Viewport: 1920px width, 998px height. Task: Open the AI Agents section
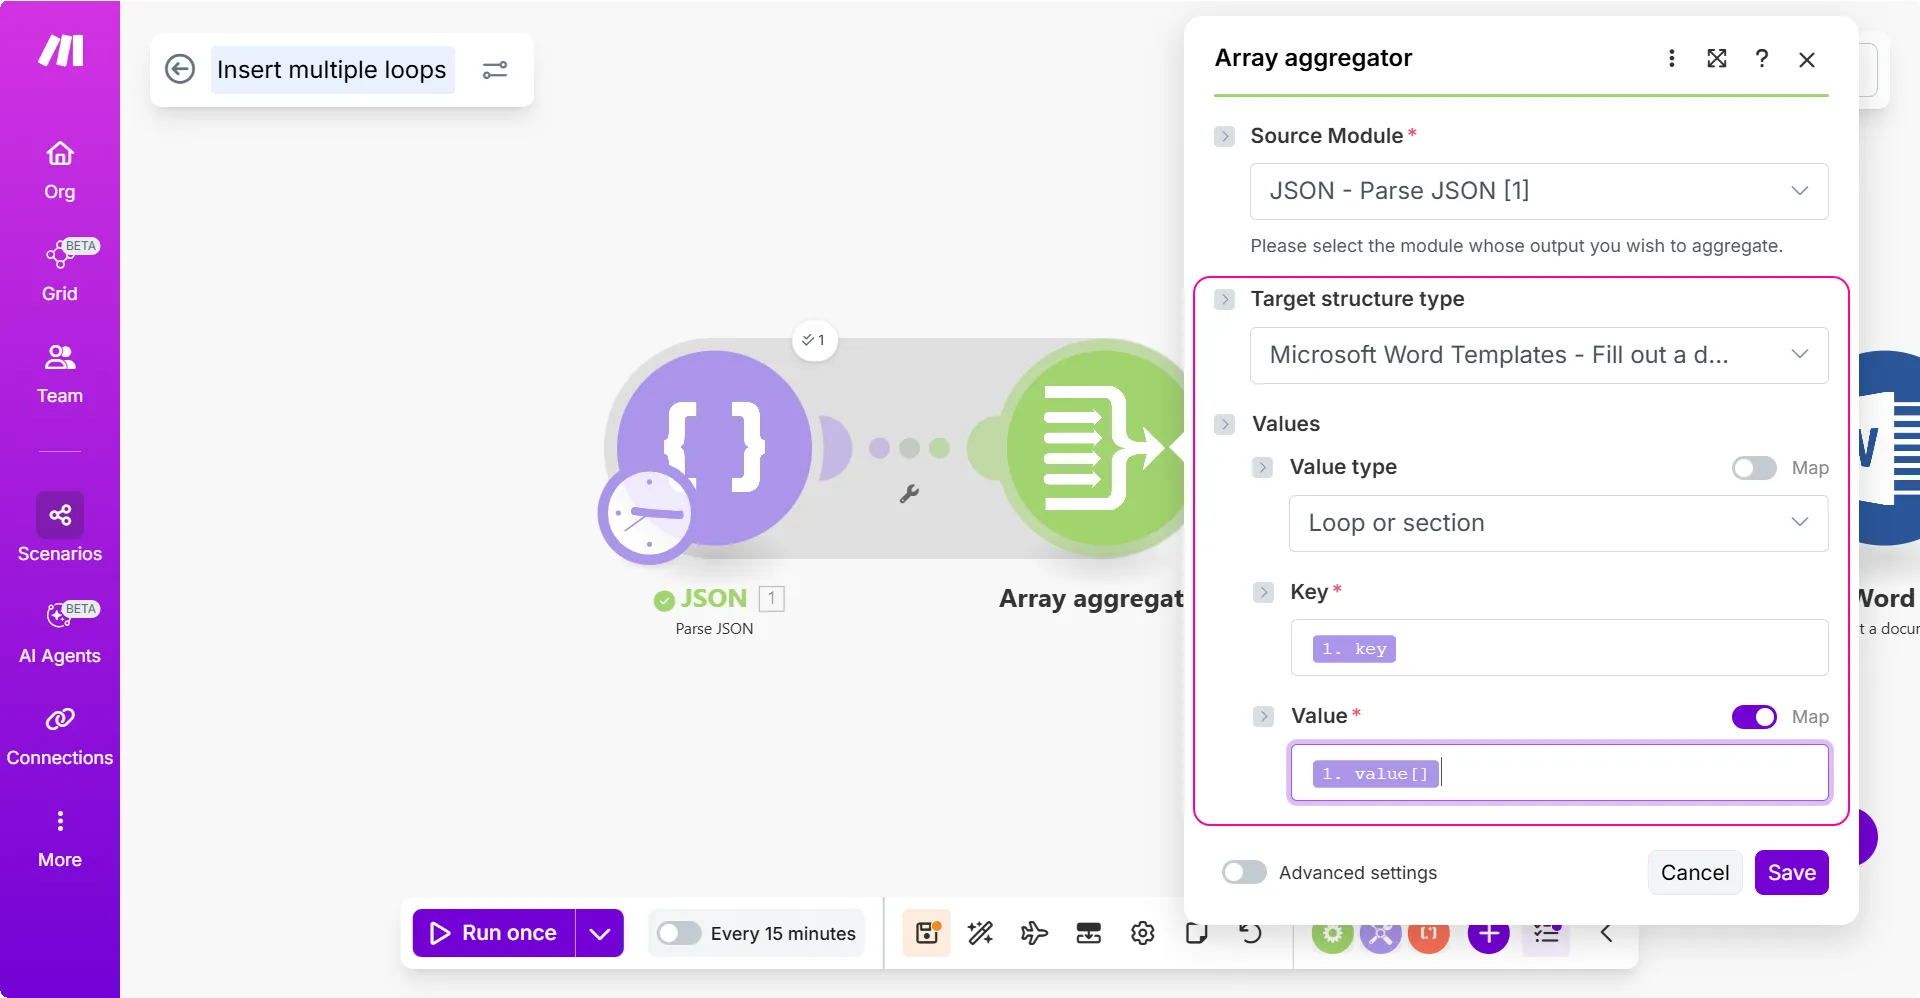60,632
